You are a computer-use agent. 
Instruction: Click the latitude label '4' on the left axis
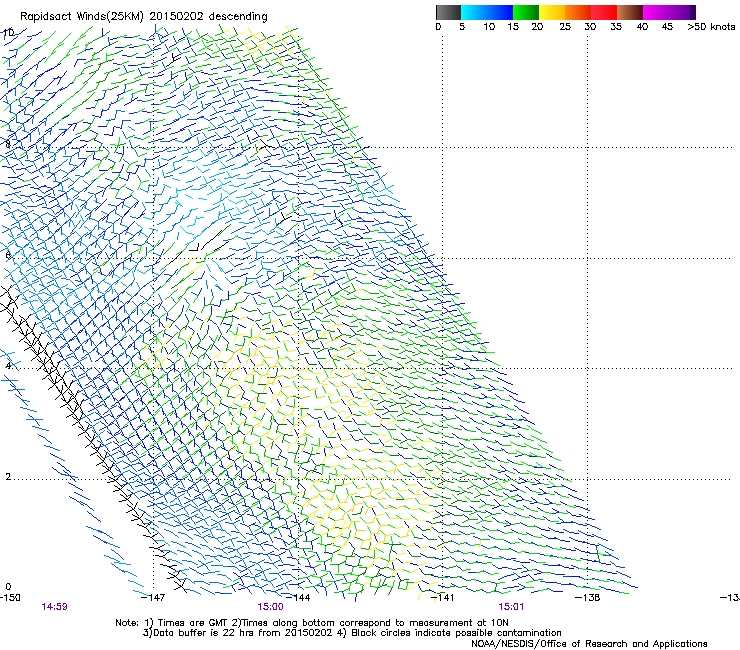coord(8,366)
